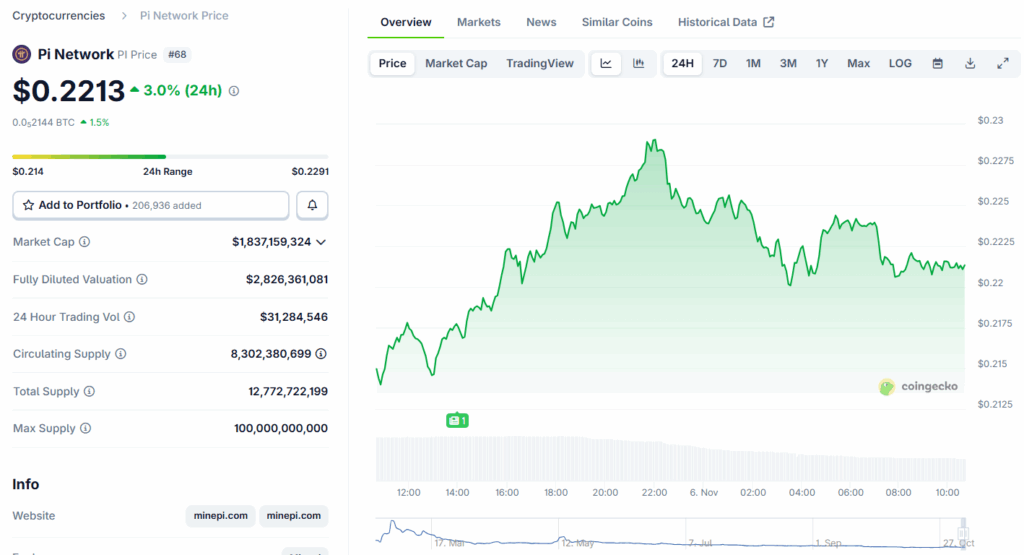Image resolution: width=1024 pixels, height=555 pixels.
Task: Click the #68 rank badge
Action: (x=177, y=55)
